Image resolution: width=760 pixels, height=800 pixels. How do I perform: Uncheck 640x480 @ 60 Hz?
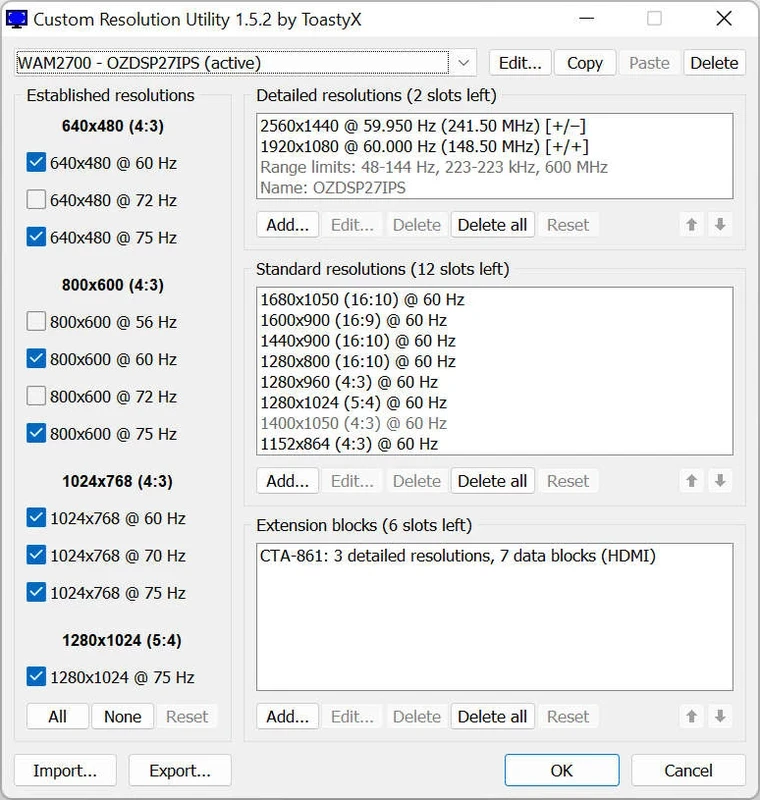pos(37,163)
